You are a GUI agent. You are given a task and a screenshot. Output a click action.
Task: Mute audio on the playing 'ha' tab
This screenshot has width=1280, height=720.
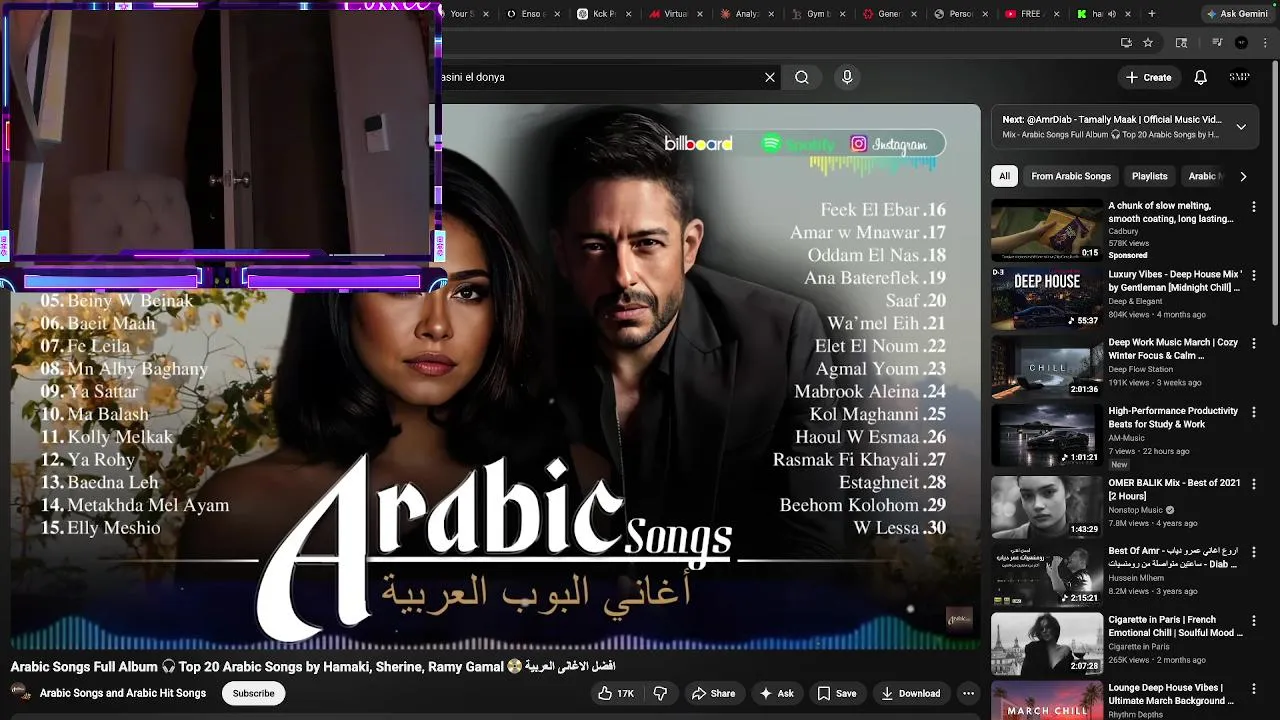click(x=1111, y=14)
